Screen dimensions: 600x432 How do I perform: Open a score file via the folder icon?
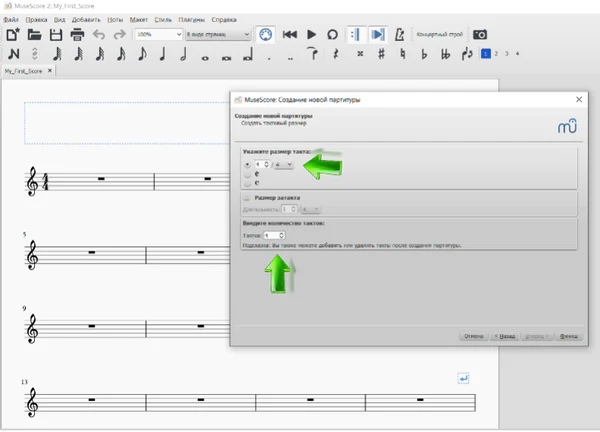pos(34,34)
